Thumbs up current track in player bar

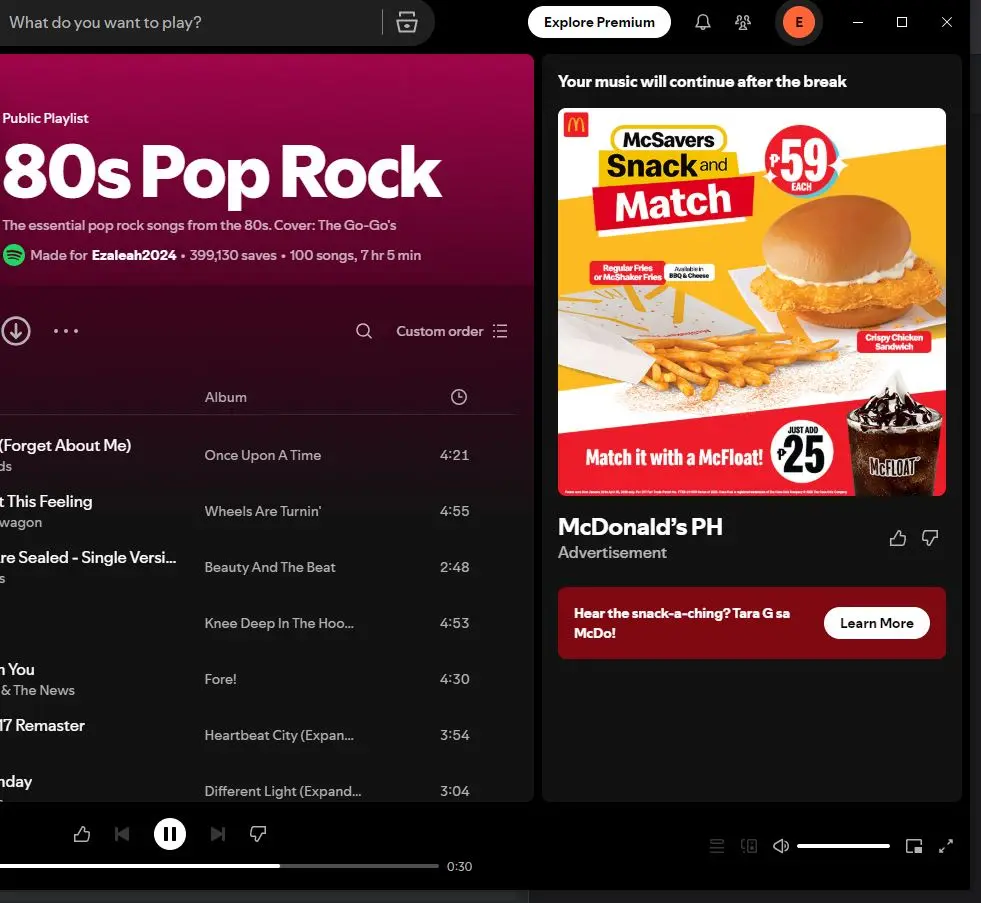pyautogui.click(x=81, y=834)
